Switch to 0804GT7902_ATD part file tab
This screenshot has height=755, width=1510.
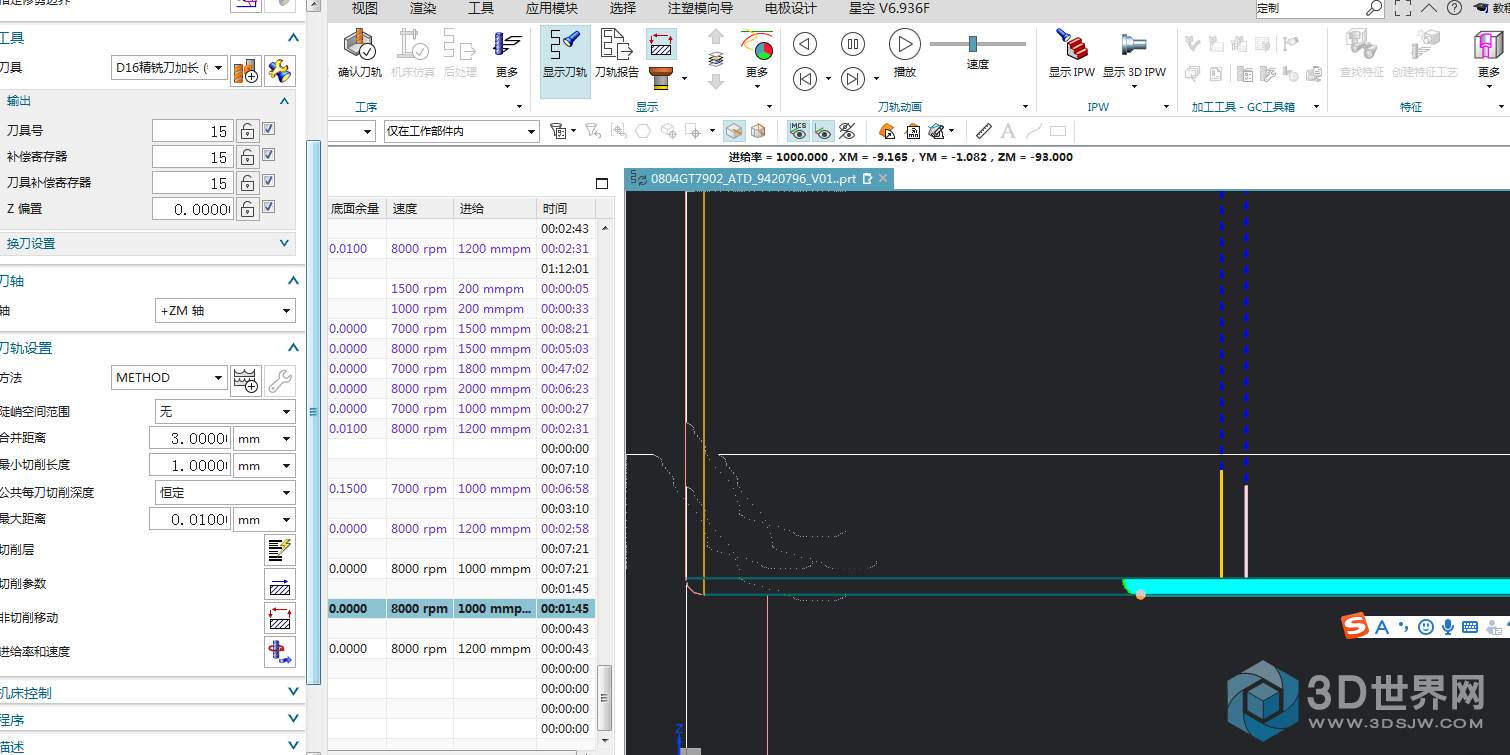(x=759, y=179)
